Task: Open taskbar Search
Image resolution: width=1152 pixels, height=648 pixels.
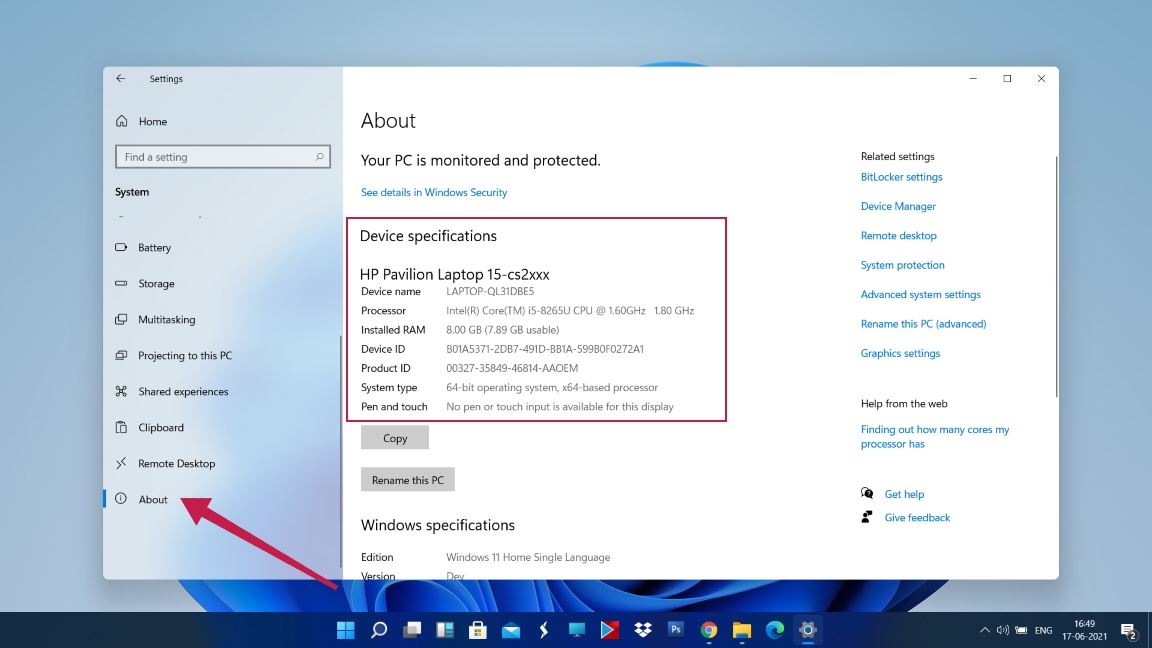Action: coord(379,630)
